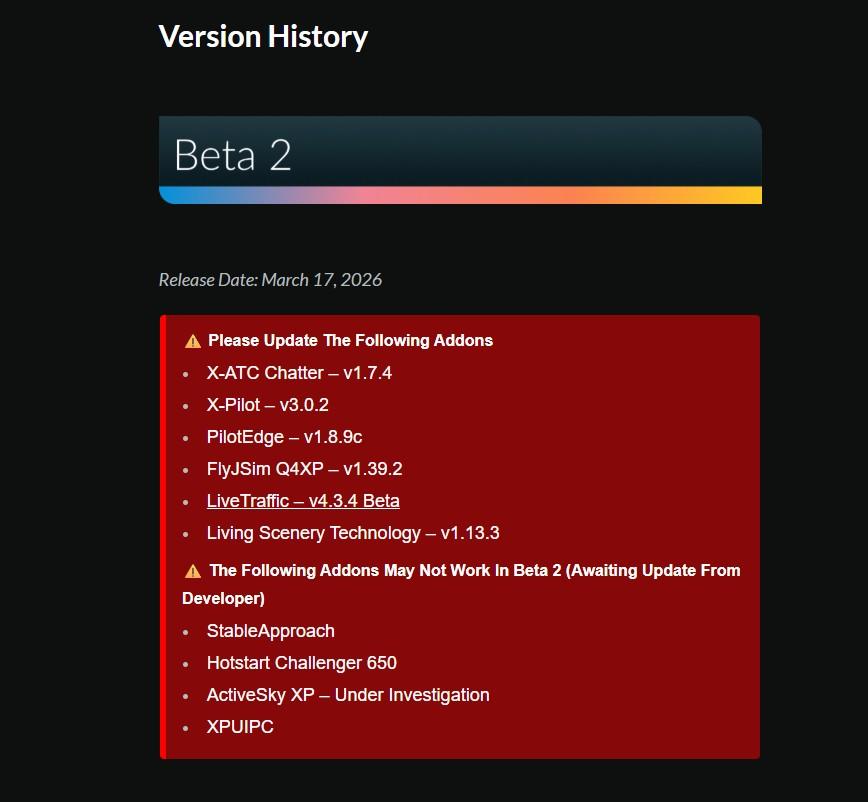Select the X-ATC Chatter v1.7.4 entry

click(x=299, y=373)
